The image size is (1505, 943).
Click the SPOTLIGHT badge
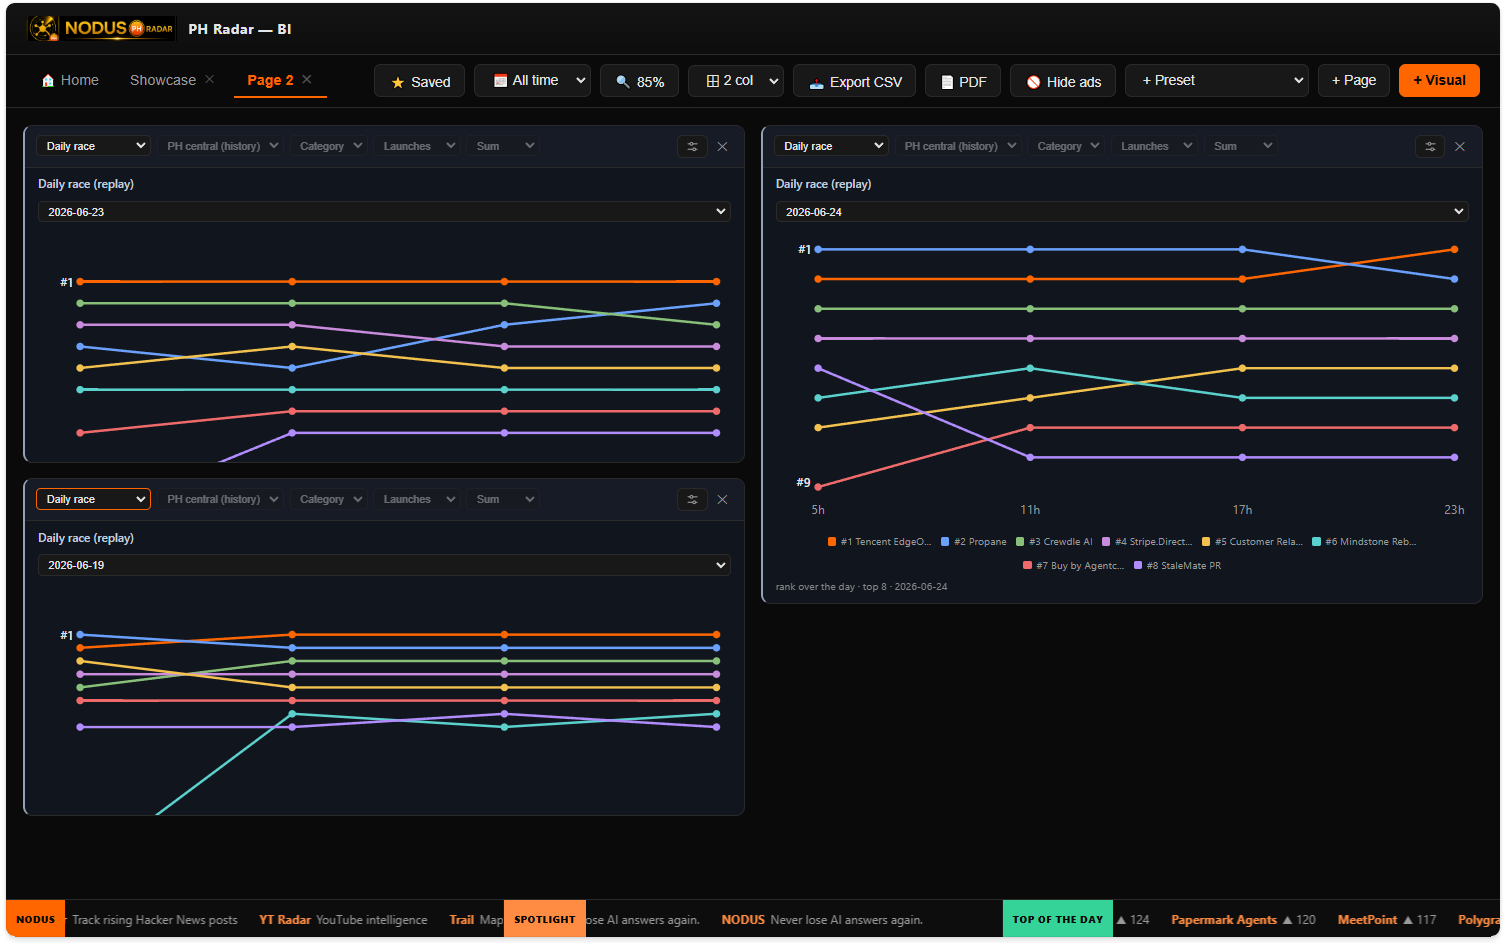[x=545, y=919]
